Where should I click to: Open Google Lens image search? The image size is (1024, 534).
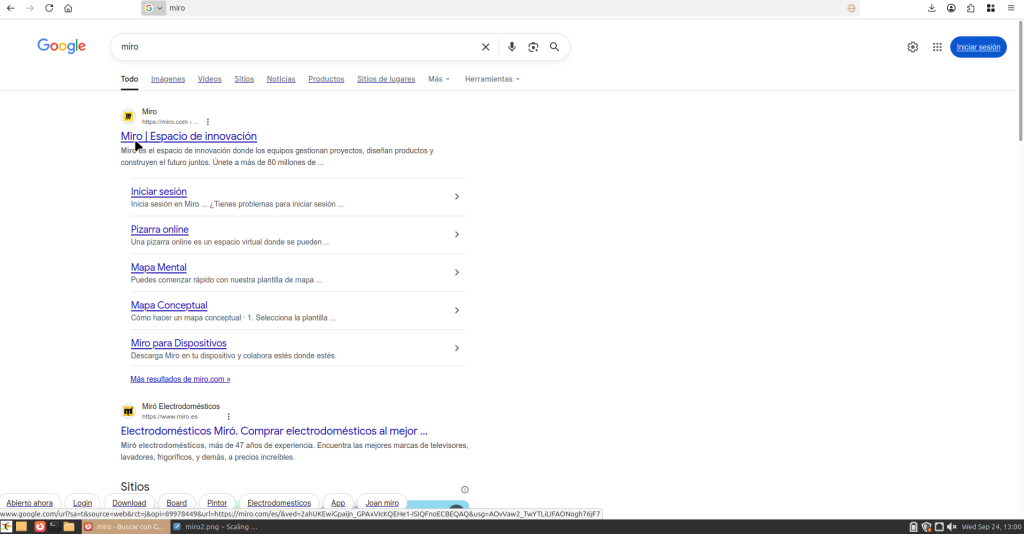tap(533, 47)
